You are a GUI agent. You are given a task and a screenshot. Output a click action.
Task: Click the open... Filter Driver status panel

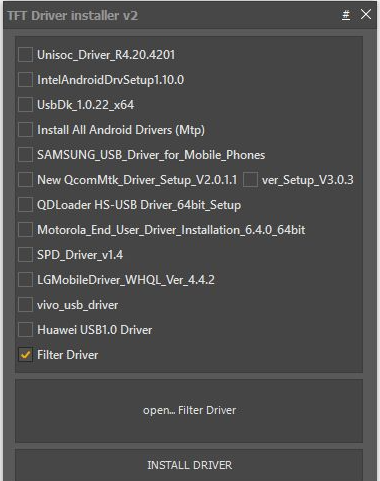(x=189, y=410)
